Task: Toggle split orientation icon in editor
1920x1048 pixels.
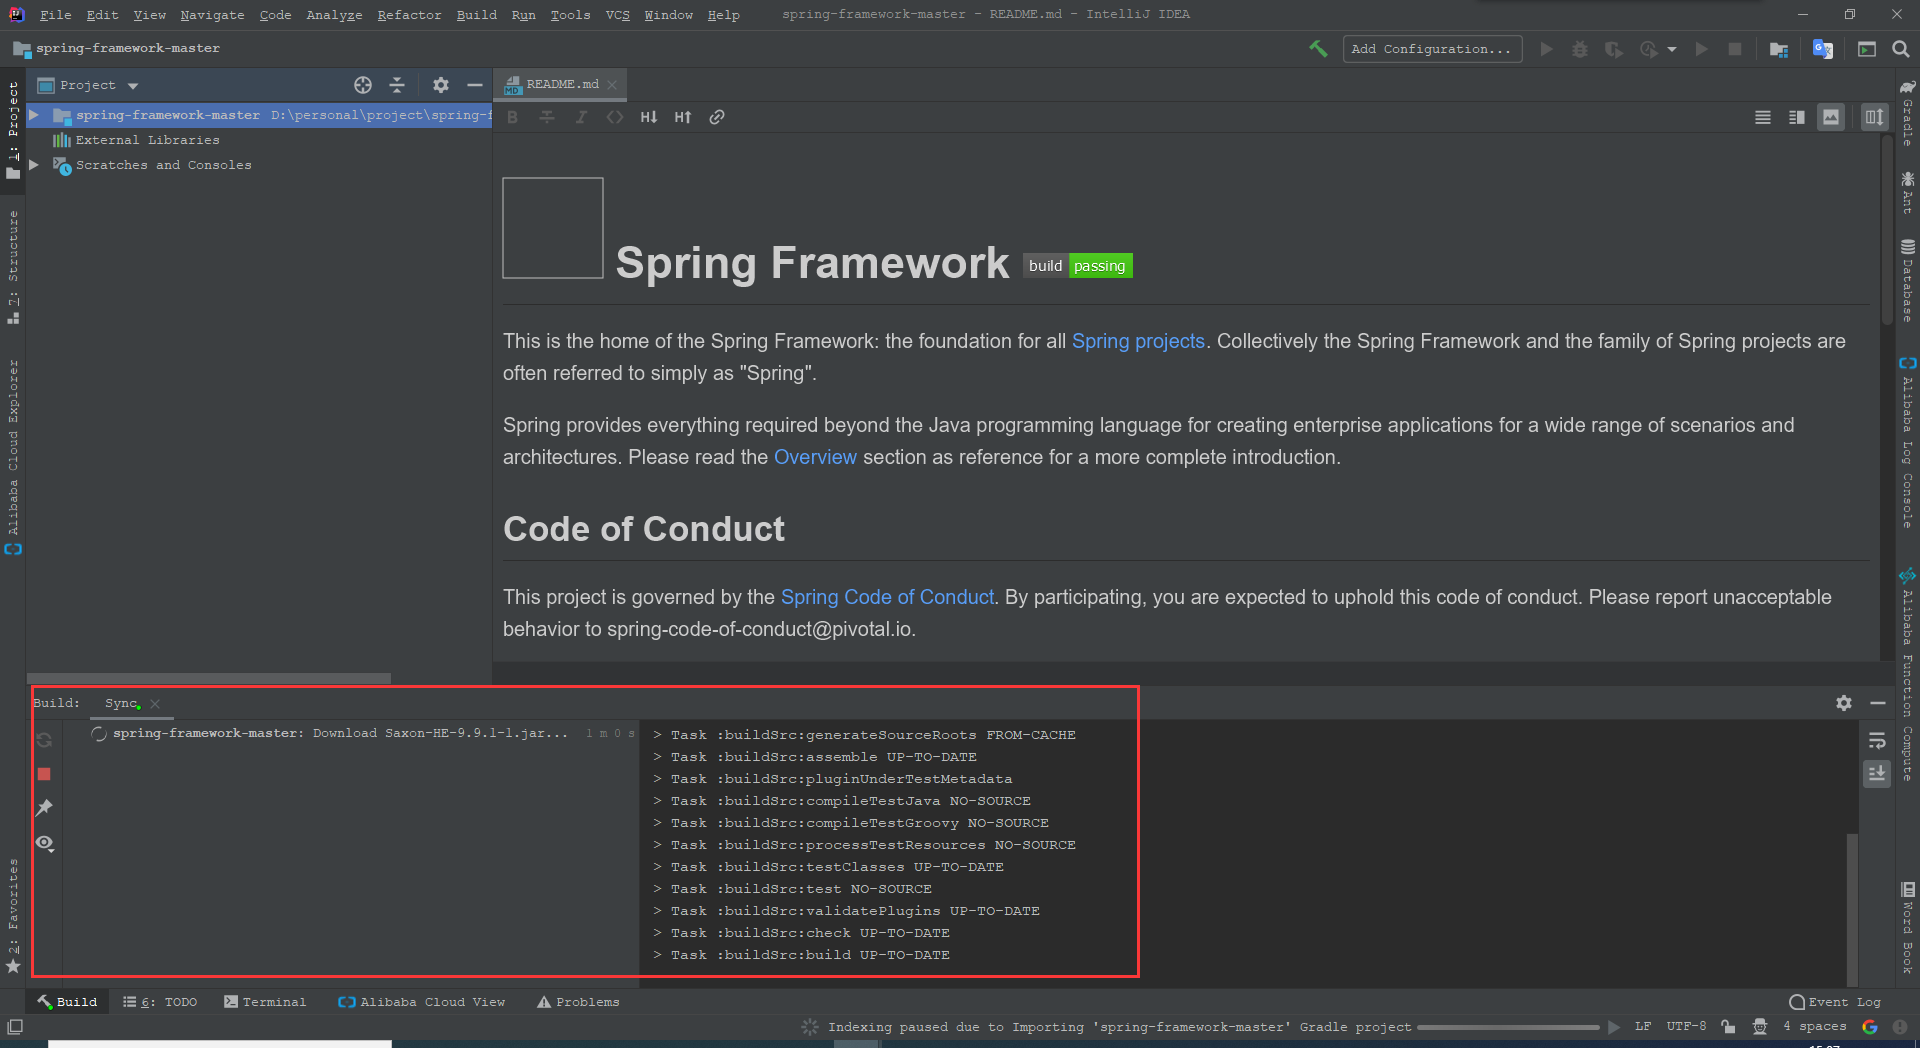Action: coord(1874,117)
